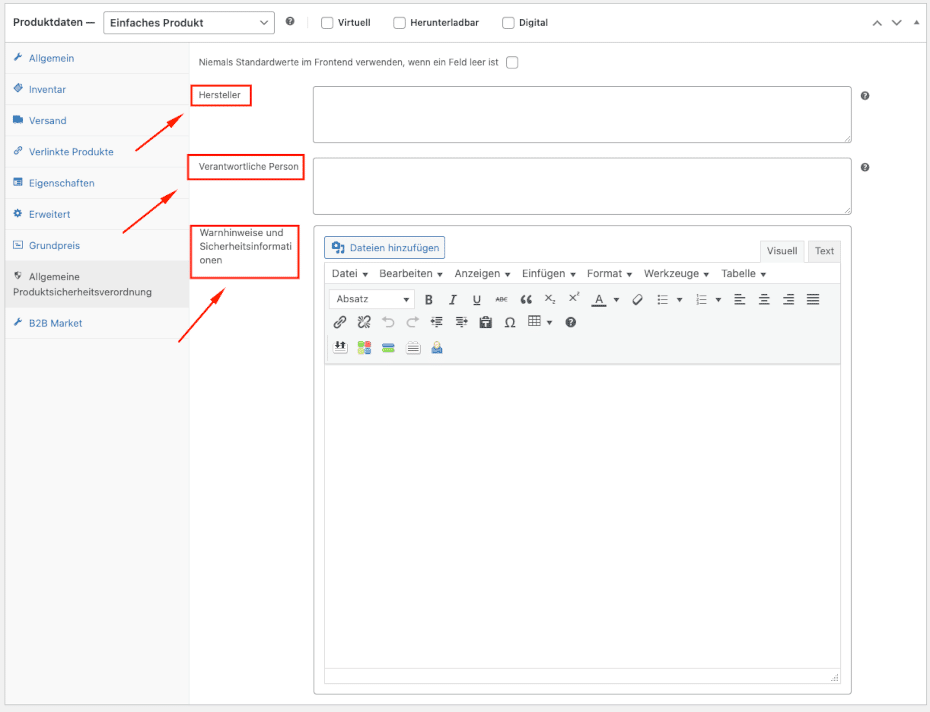
Task: Move Produktdaten panel down with chevron
Action: coord(897,23)
